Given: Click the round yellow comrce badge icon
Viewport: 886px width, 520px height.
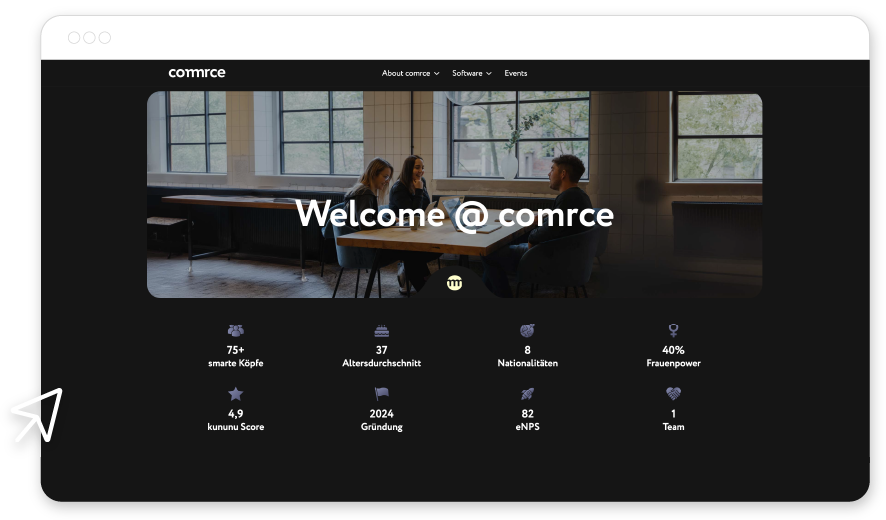Looking at the screenshot, I should pos(454,283).
